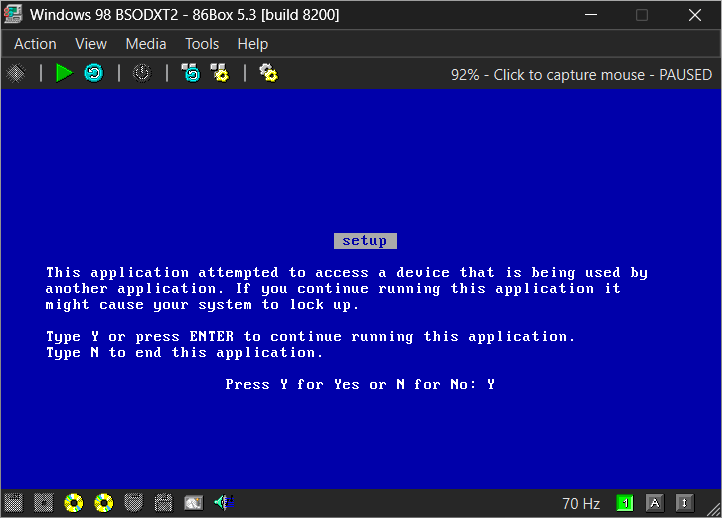
Task: Click the greyed cartridge-shaped drive status icon
Action: pyautogui.click(x=163, y=503)
